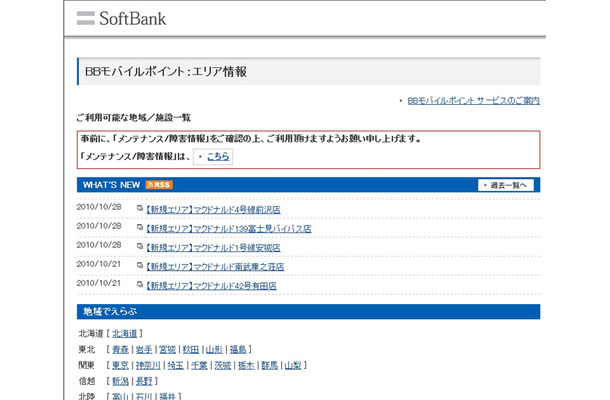Open the 新潟 area link
610x400 pixels.
[120, 381]
